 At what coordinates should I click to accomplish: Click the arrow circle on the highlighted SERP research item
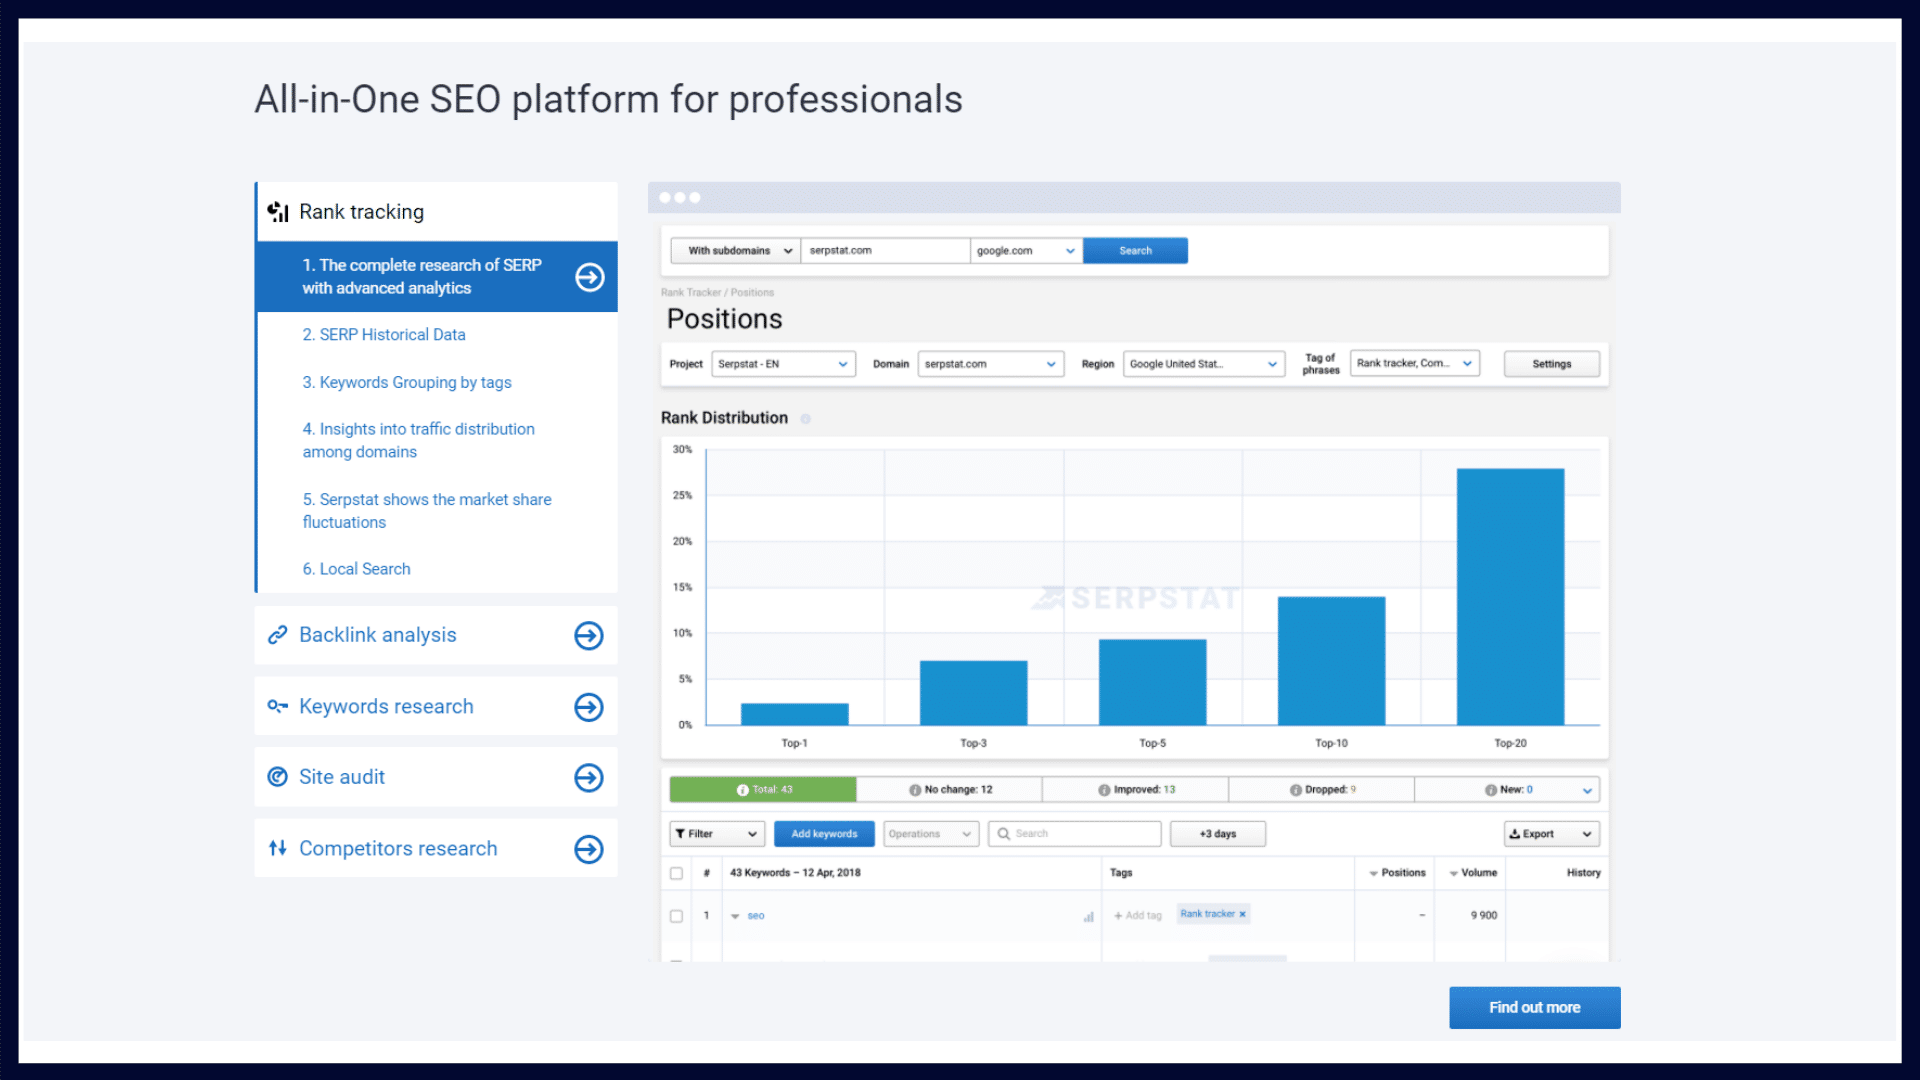[590, 277]
